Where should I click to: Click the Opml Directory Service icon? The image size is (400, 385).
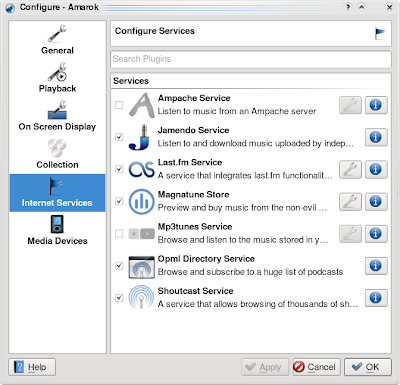(142, 266)
